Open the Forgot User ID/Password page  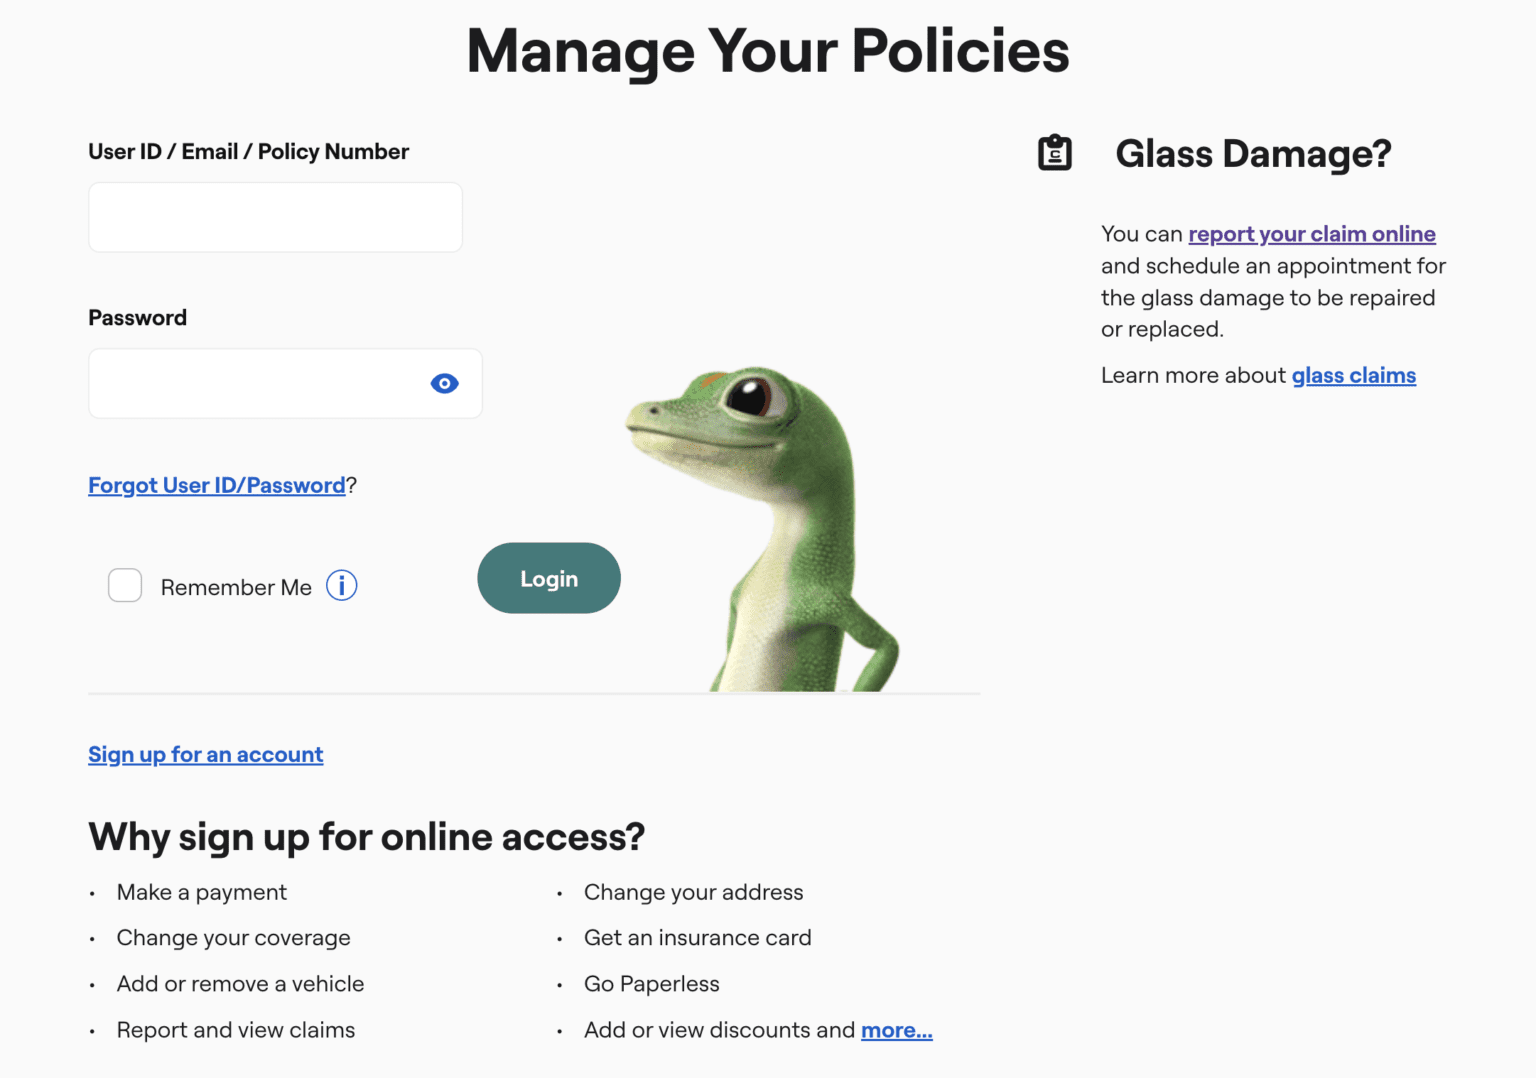click(x=216, y=485)
